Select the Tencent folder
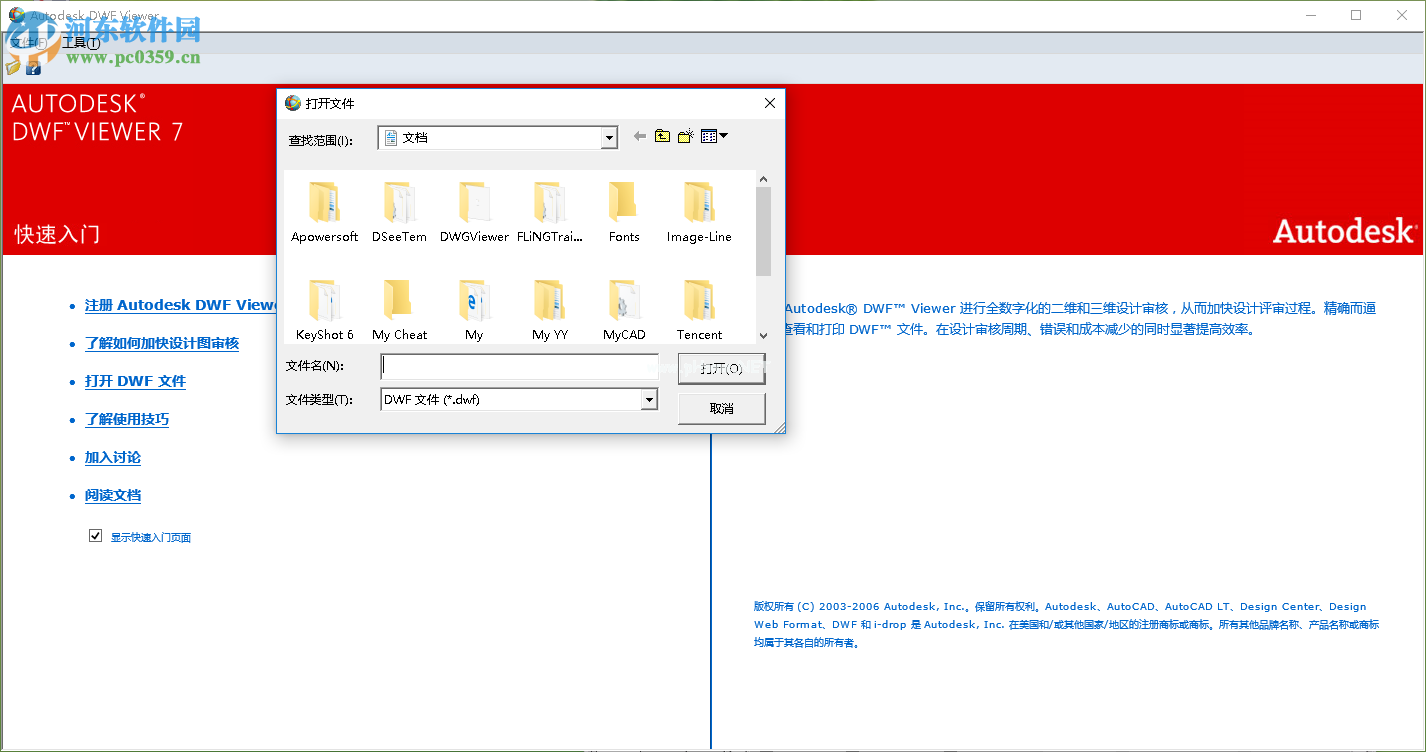Image resolution: width=1426 pixels, height=752 pixels. coord(699,310)
